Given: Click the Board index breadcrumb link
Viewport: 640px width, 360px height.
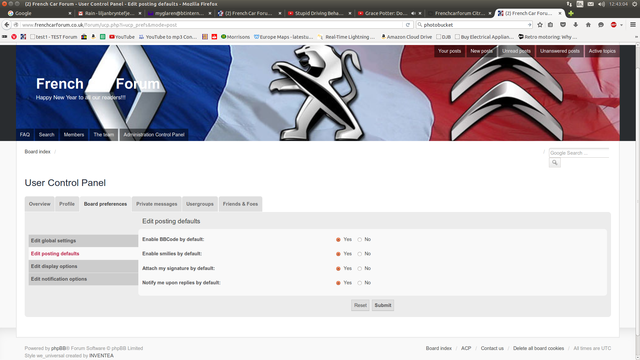Looking at the screenshot, I should click(38, 152).
